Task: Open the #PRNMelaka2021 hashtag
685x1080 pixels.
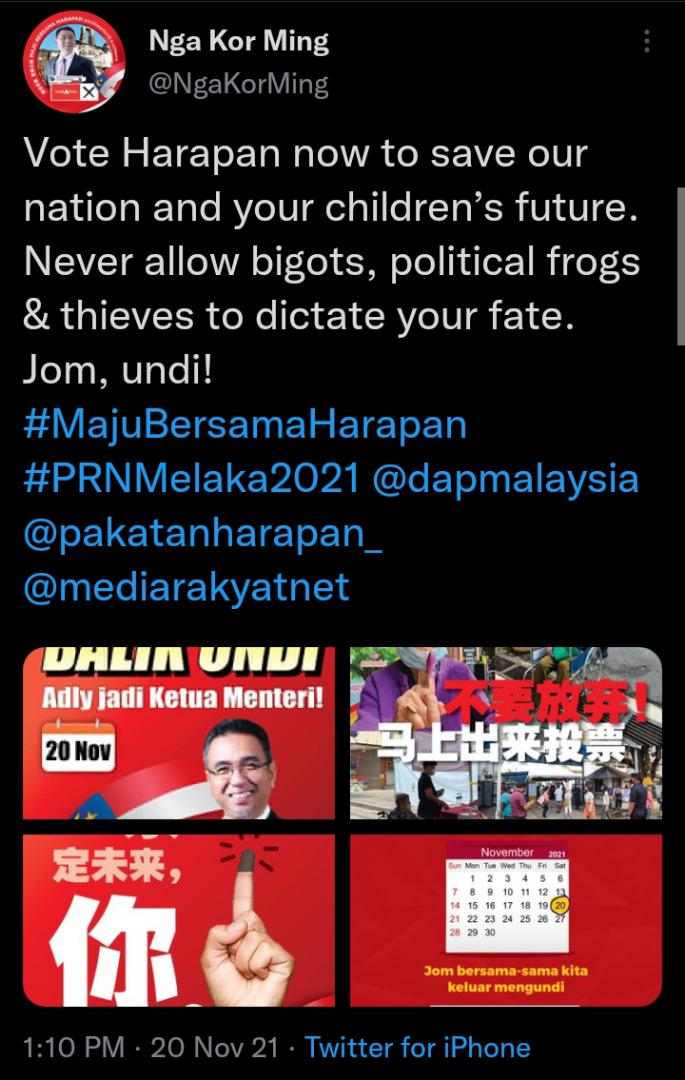Action: point(191,479)
